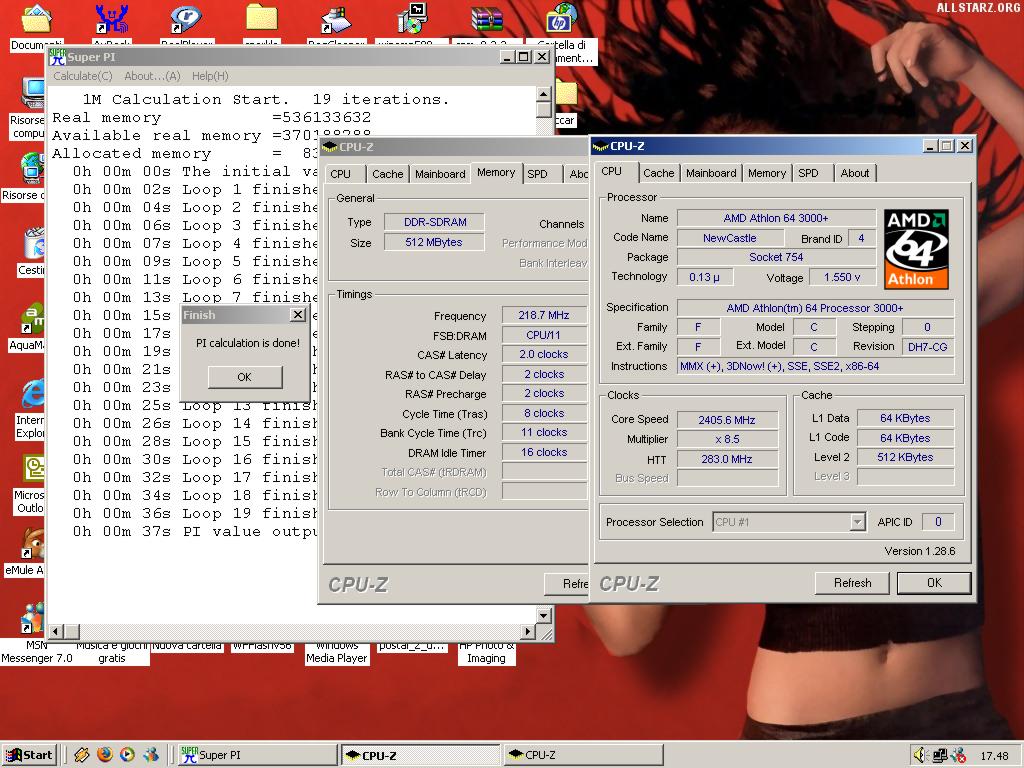Open the MSN Messenger 7.0 desktop icon

pyautogui.click(x=31, y=618)
